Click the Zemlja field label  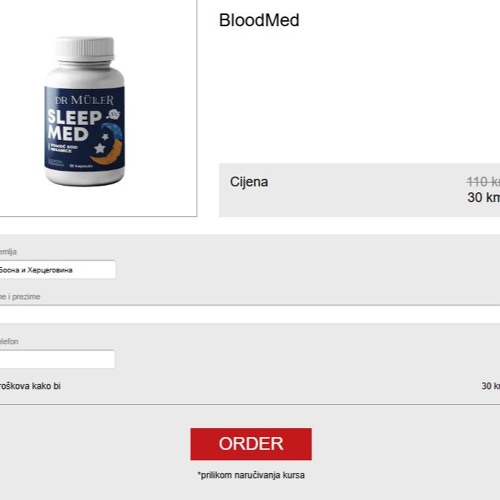8,252
